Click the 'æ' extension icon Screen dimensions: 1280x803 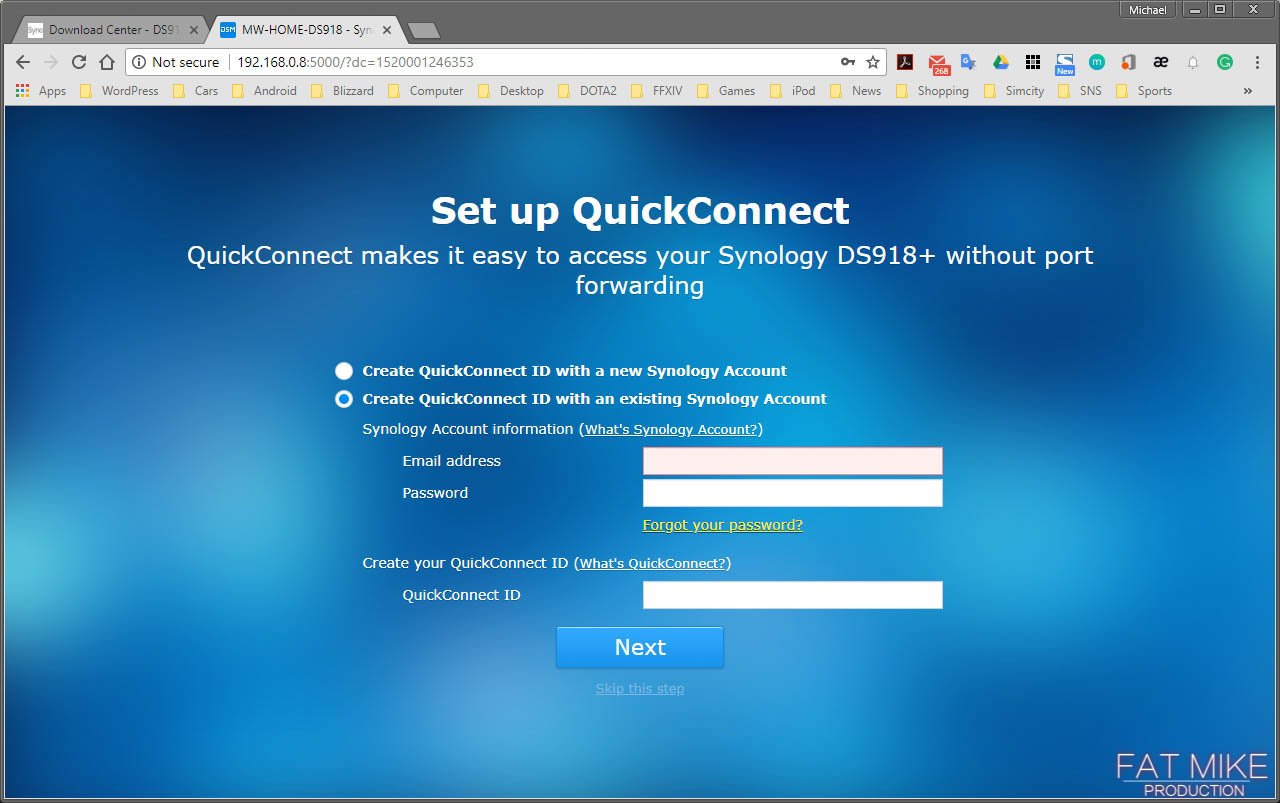click(x=1161, y=62)
